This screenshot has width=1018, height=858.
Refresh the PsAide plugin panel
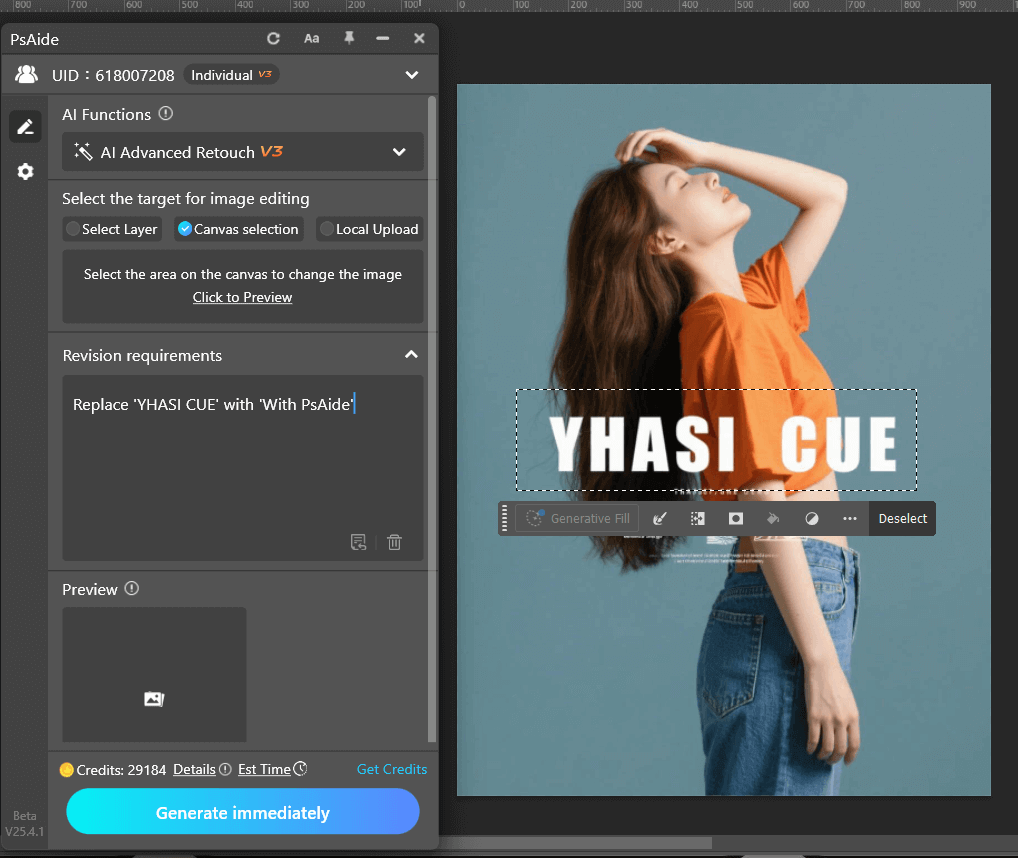[x=273, y=38]
